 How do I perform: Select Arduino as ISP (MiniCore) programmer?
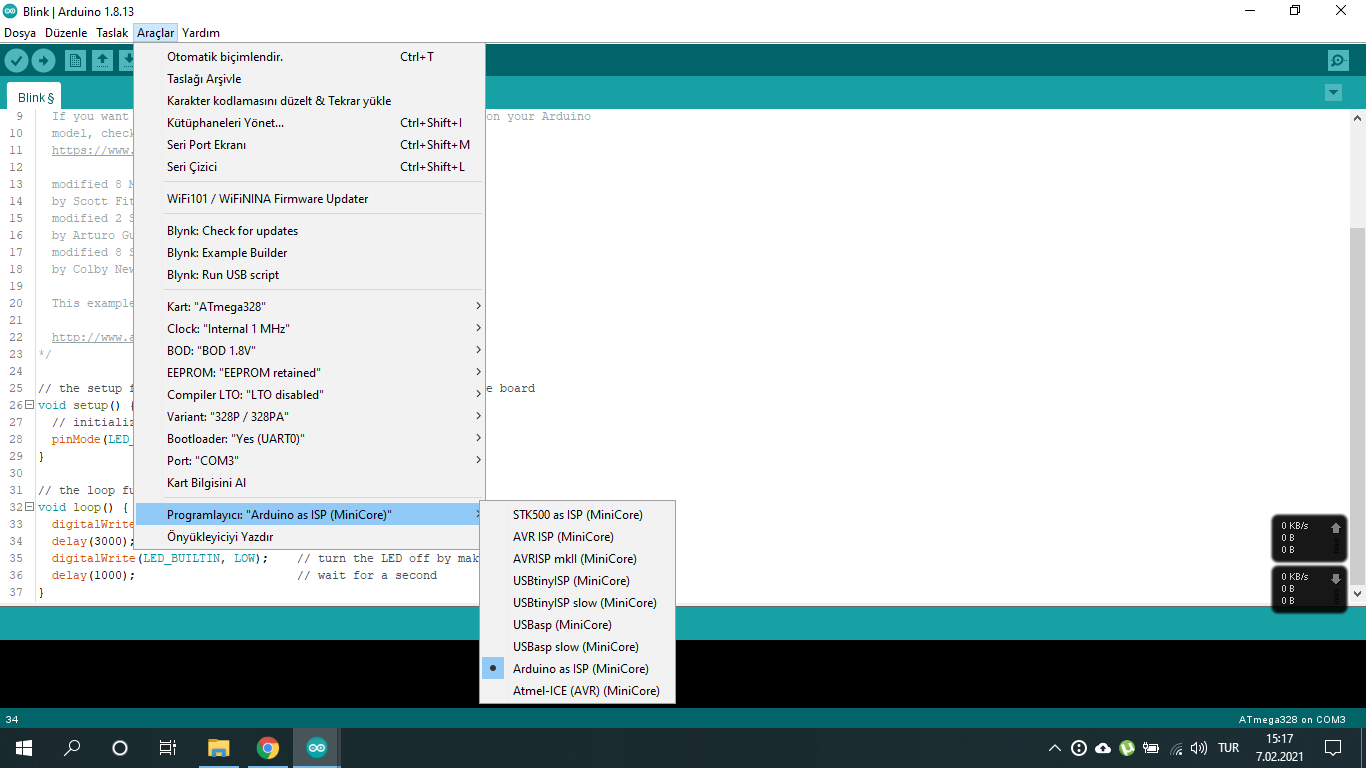tap(580, 669)
